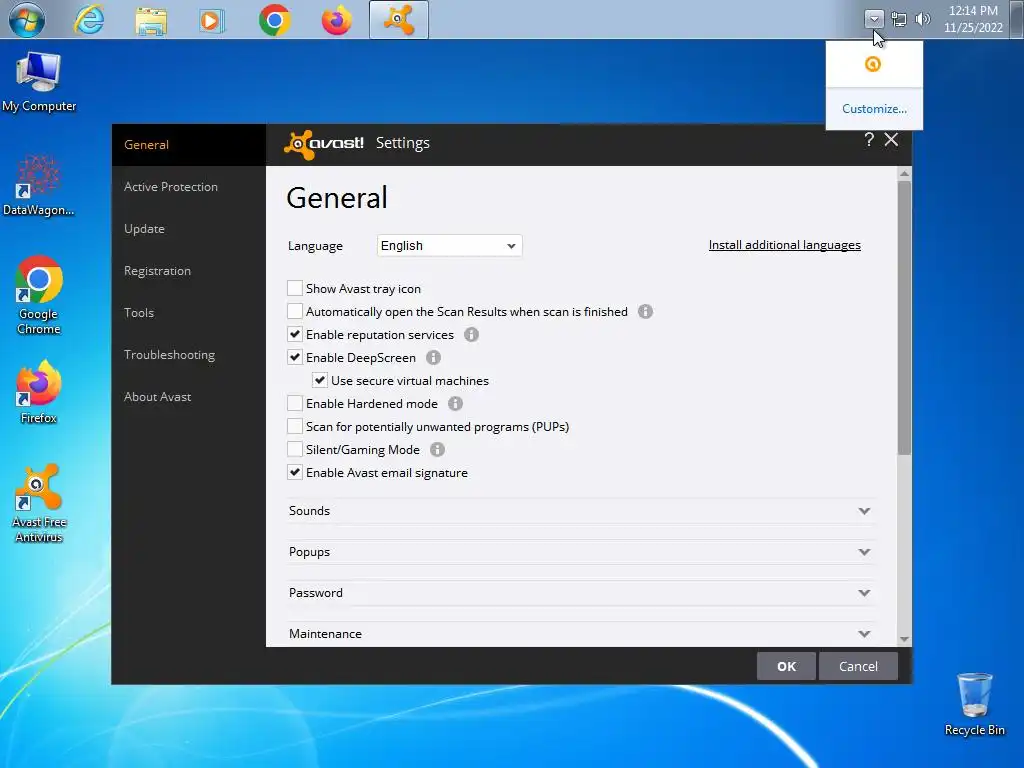
Task: Switch to Tools settings
Action: 188,313
